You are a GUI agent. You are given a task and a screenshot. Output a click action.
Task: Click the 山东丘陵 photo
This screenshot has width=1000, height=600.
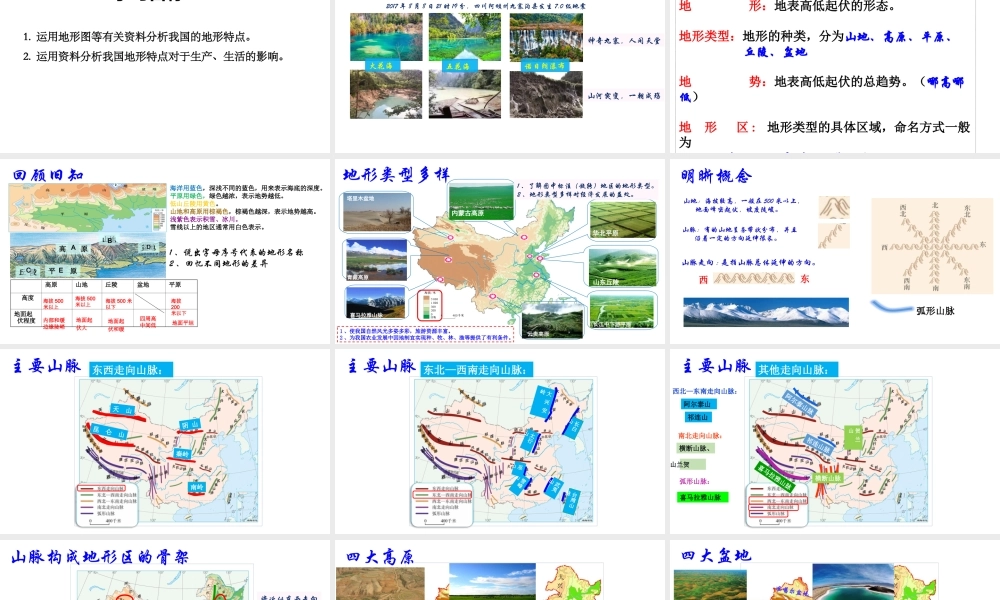click(622, 267)
